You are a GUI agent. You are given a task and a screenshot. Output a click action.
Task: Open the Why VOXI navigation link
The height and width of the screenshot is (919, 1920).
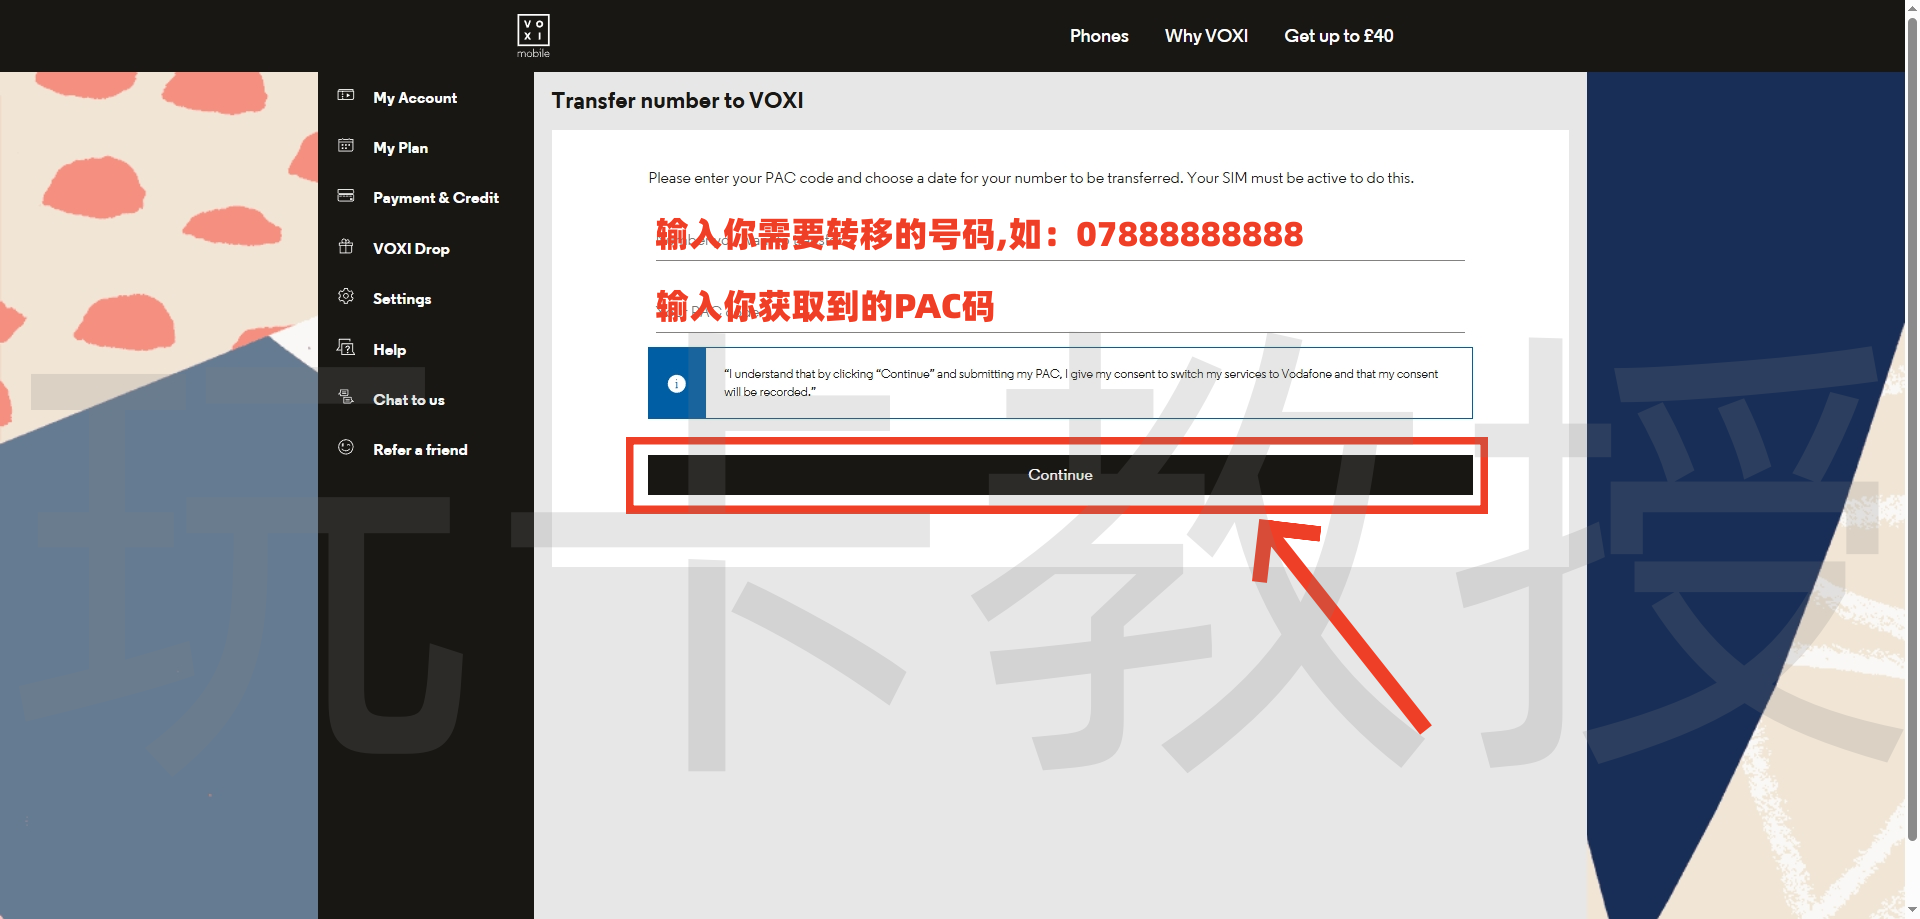click(x=1206, y=36)
